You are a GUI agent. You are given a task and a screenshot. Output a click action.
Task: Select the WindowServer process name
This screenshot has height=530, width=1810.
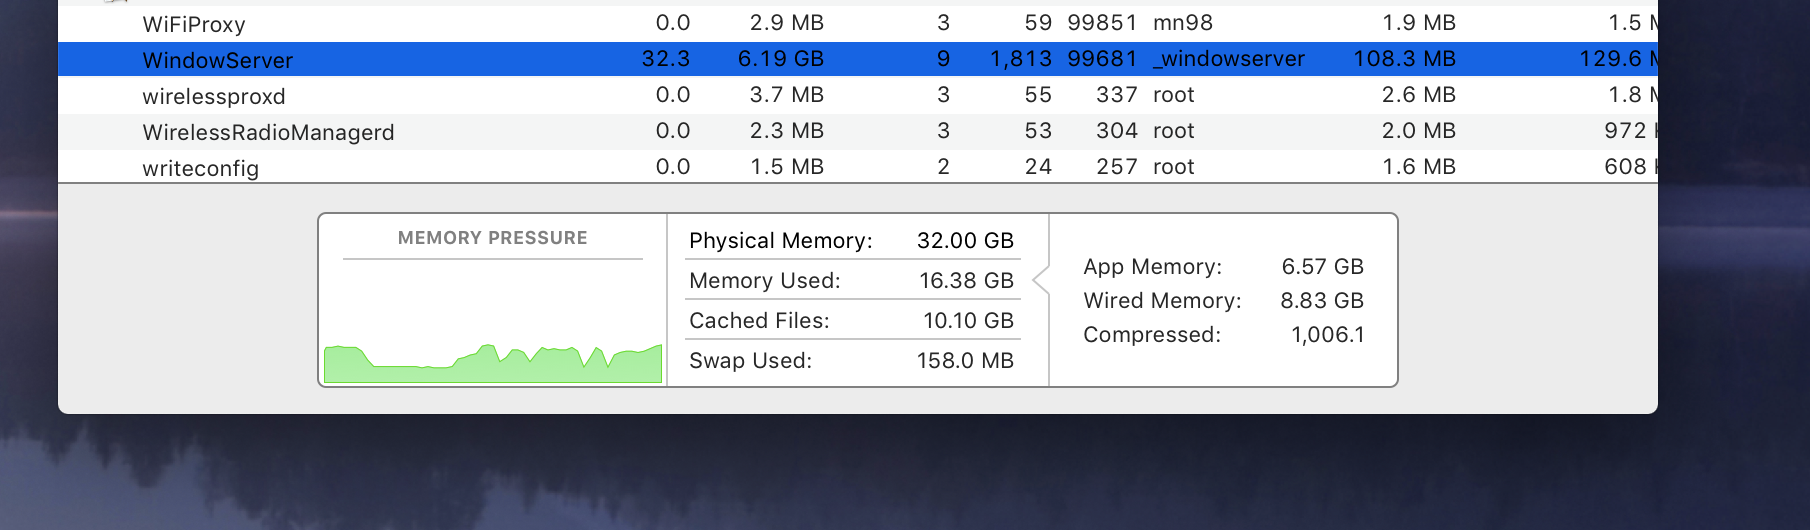pyautogui.click(x=218, y=60)
